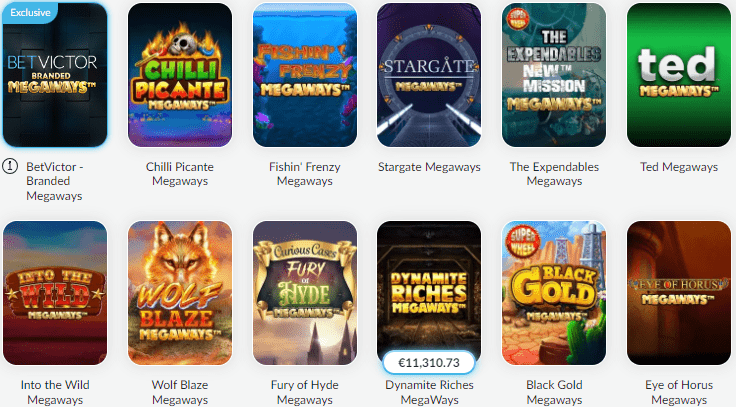Open The Expendables New Mission Megaways tile
736x407 pixels.
[554, 75]
